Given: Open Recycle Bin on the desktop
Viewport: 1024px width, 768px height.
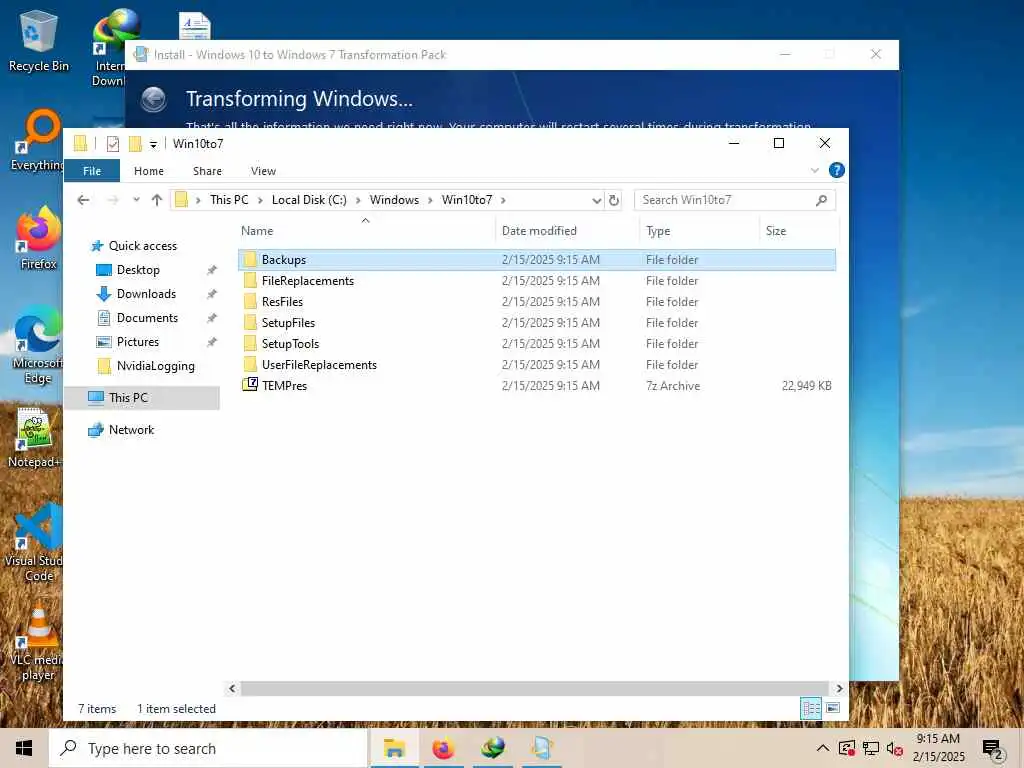Looking at the screenshot, I should [x=39, y=41].
